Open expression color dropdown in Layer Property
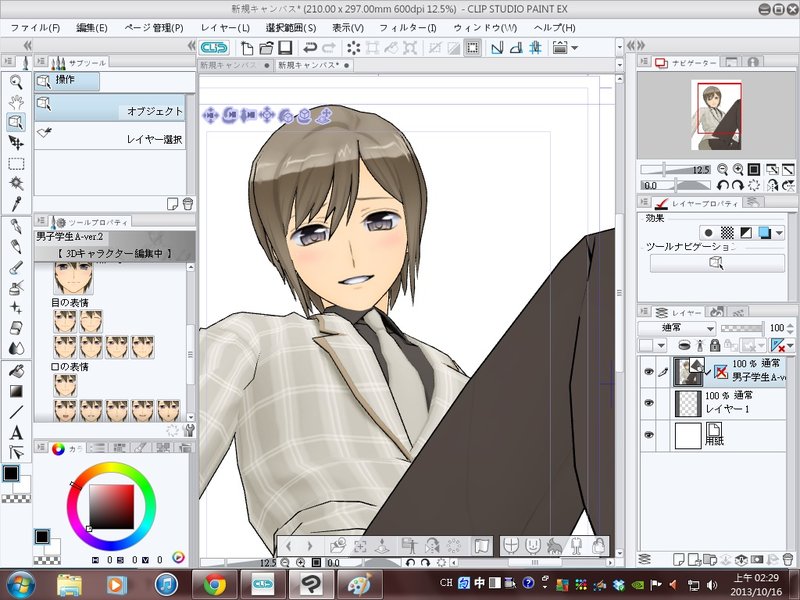 click(779, 233)
